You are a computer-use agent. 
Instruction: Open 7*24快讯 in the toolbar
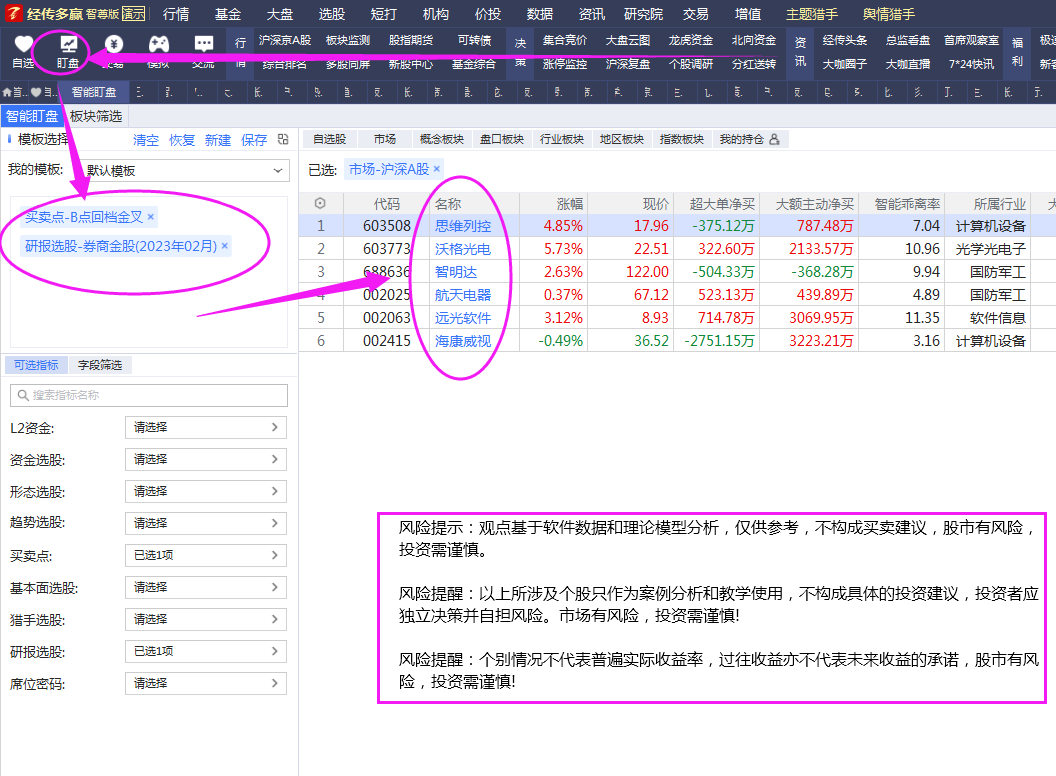click(971, 64)
